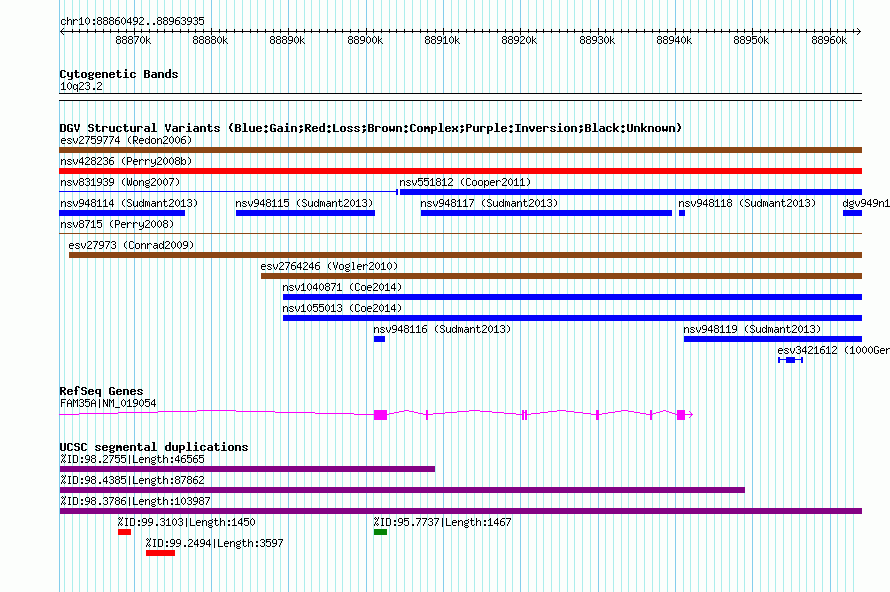Click the nsv948117 (Sudmant2013) label text
The width and height of the screenshot is (890, 592).
489,203
